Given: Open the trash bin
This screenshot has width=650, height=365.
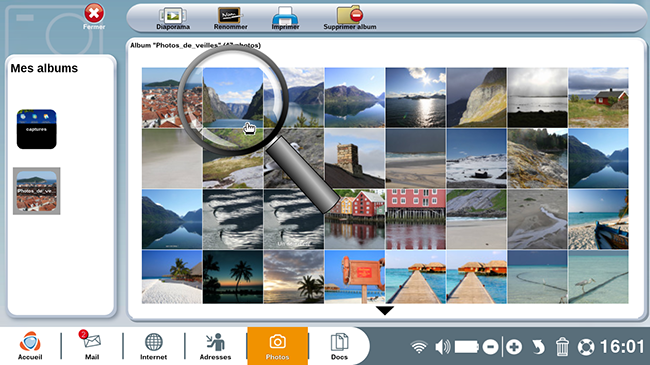Looking at the screenshot, I should pos(562,347).
